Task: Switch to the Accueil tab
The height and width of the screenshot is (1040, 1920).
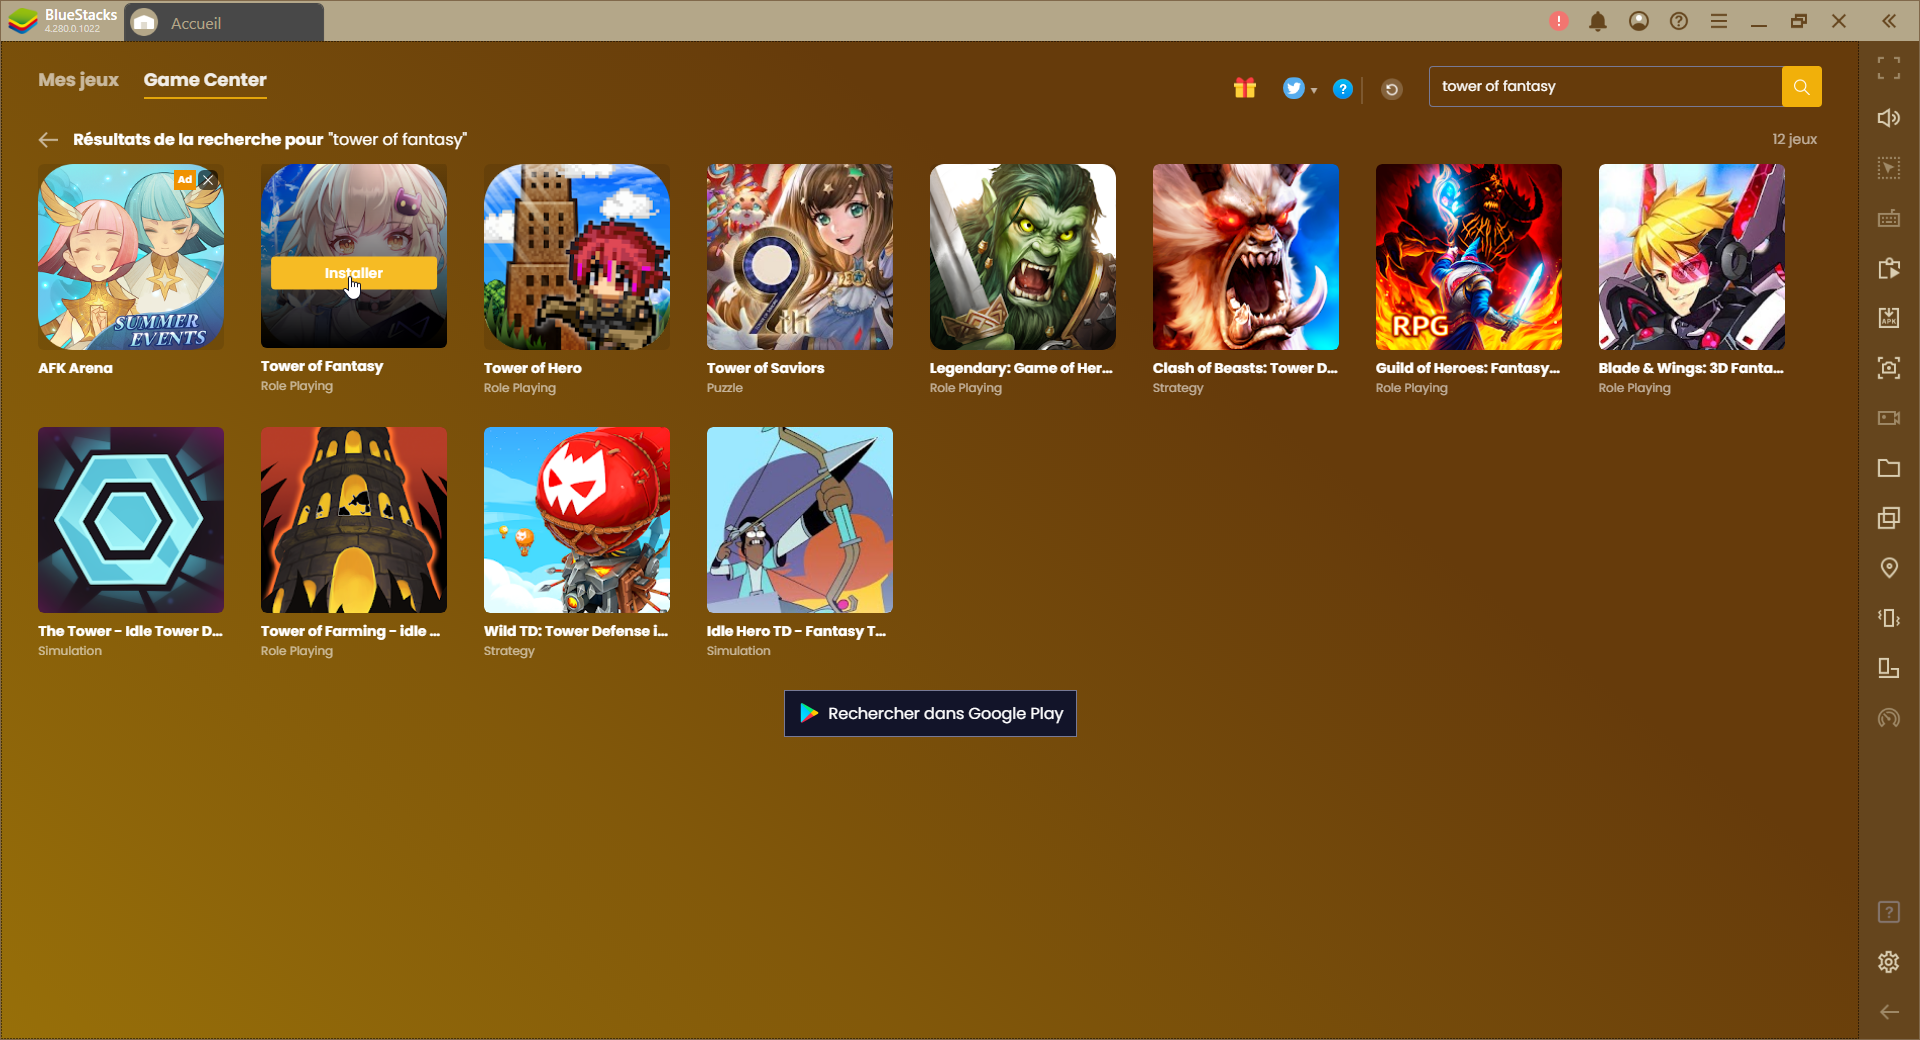Action: 196,21
